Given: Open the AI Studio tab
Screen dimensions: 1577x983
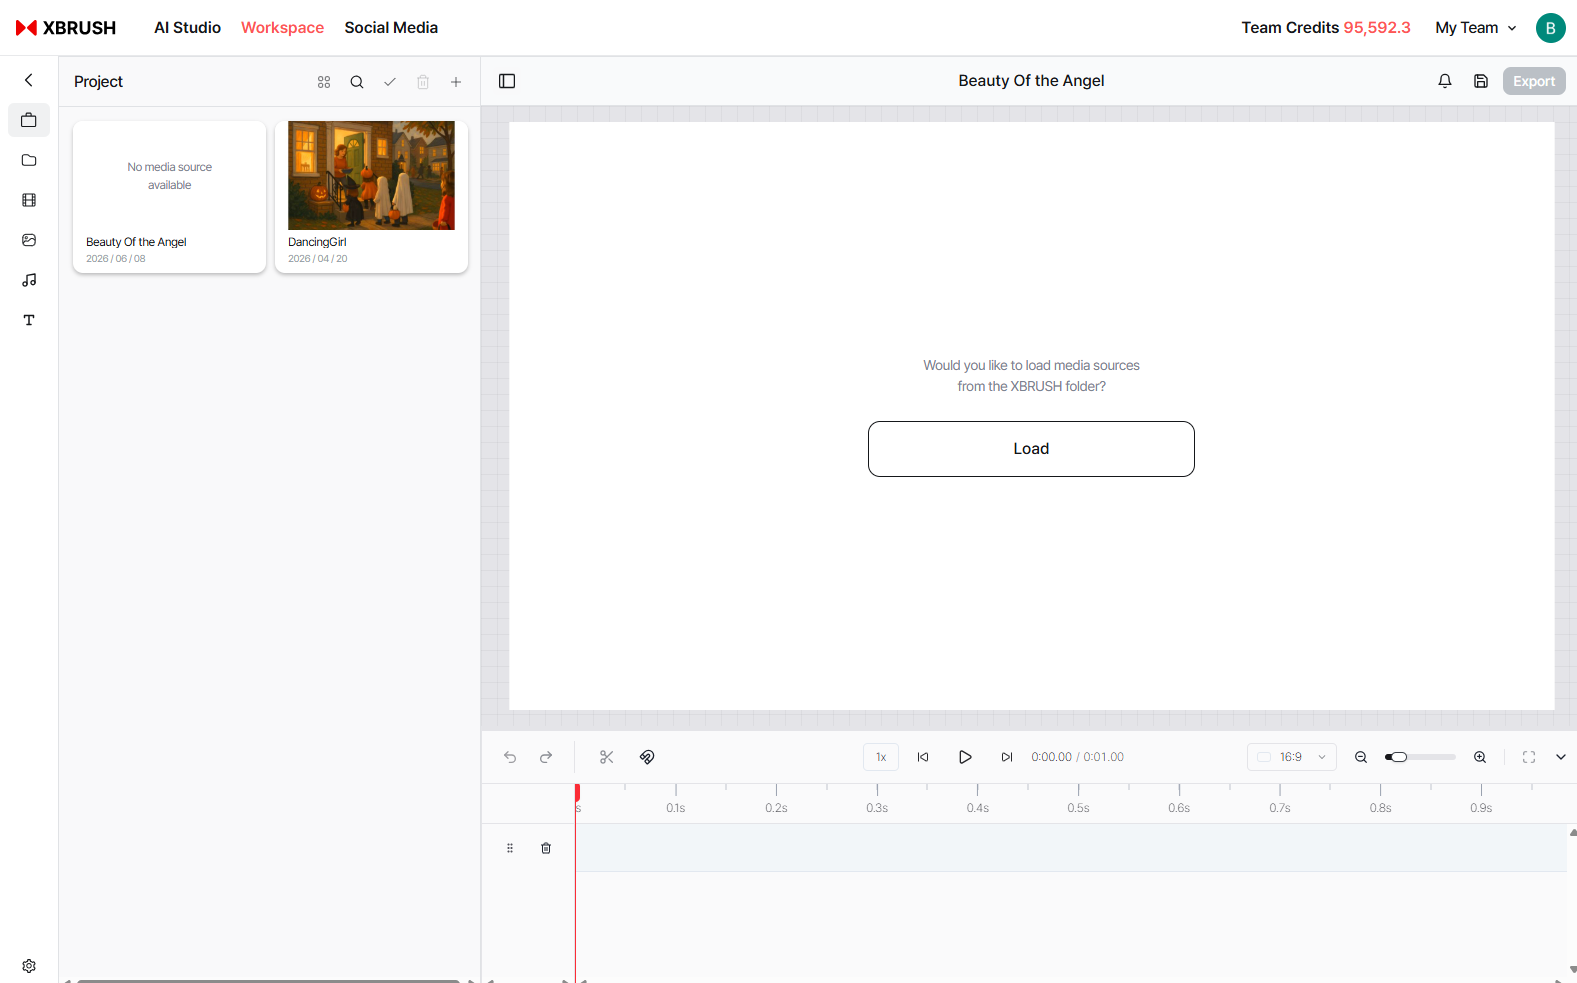Looking at the screenshot, I should pos(187,28).
